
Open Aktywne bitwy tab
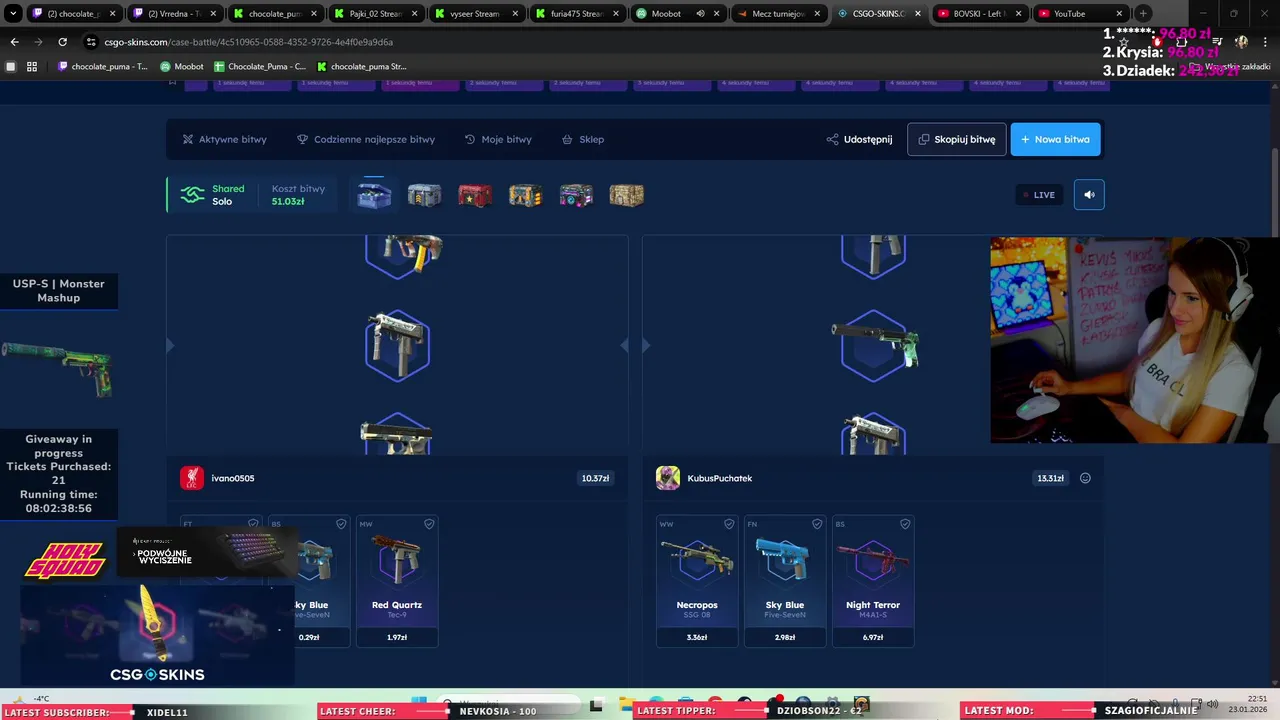[224, 139]
